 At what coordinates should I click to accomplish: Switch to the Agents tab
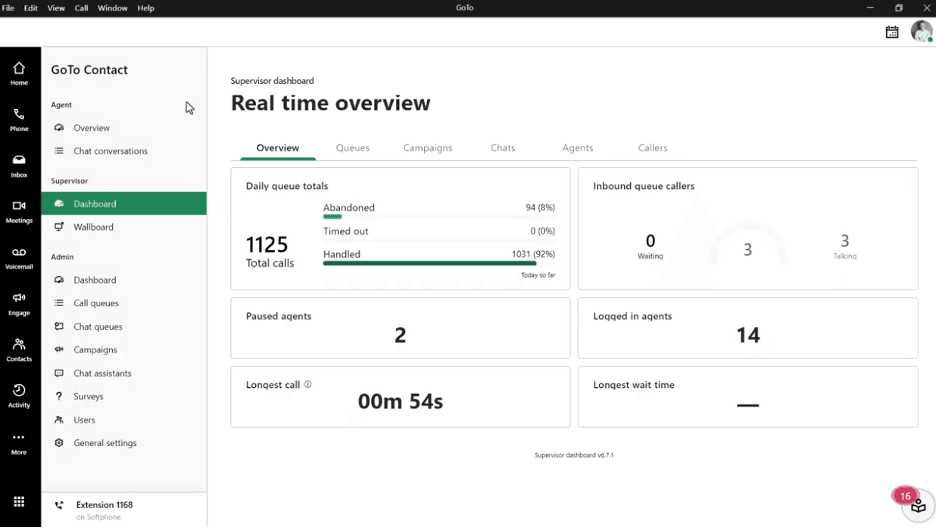[577, 148]
